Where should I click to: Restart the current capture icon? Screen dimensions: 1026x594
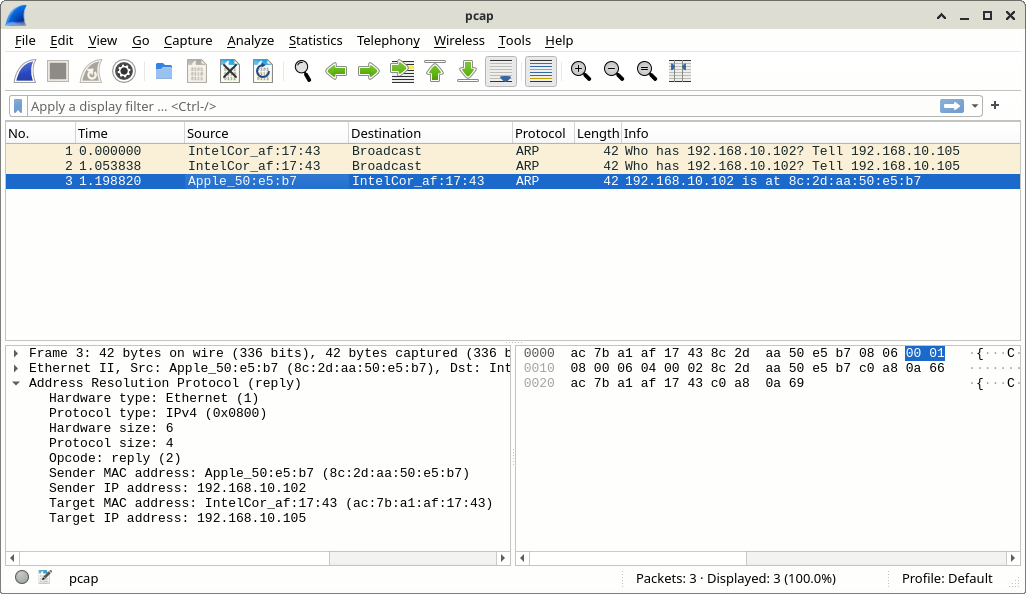click(x=91, y=71)
